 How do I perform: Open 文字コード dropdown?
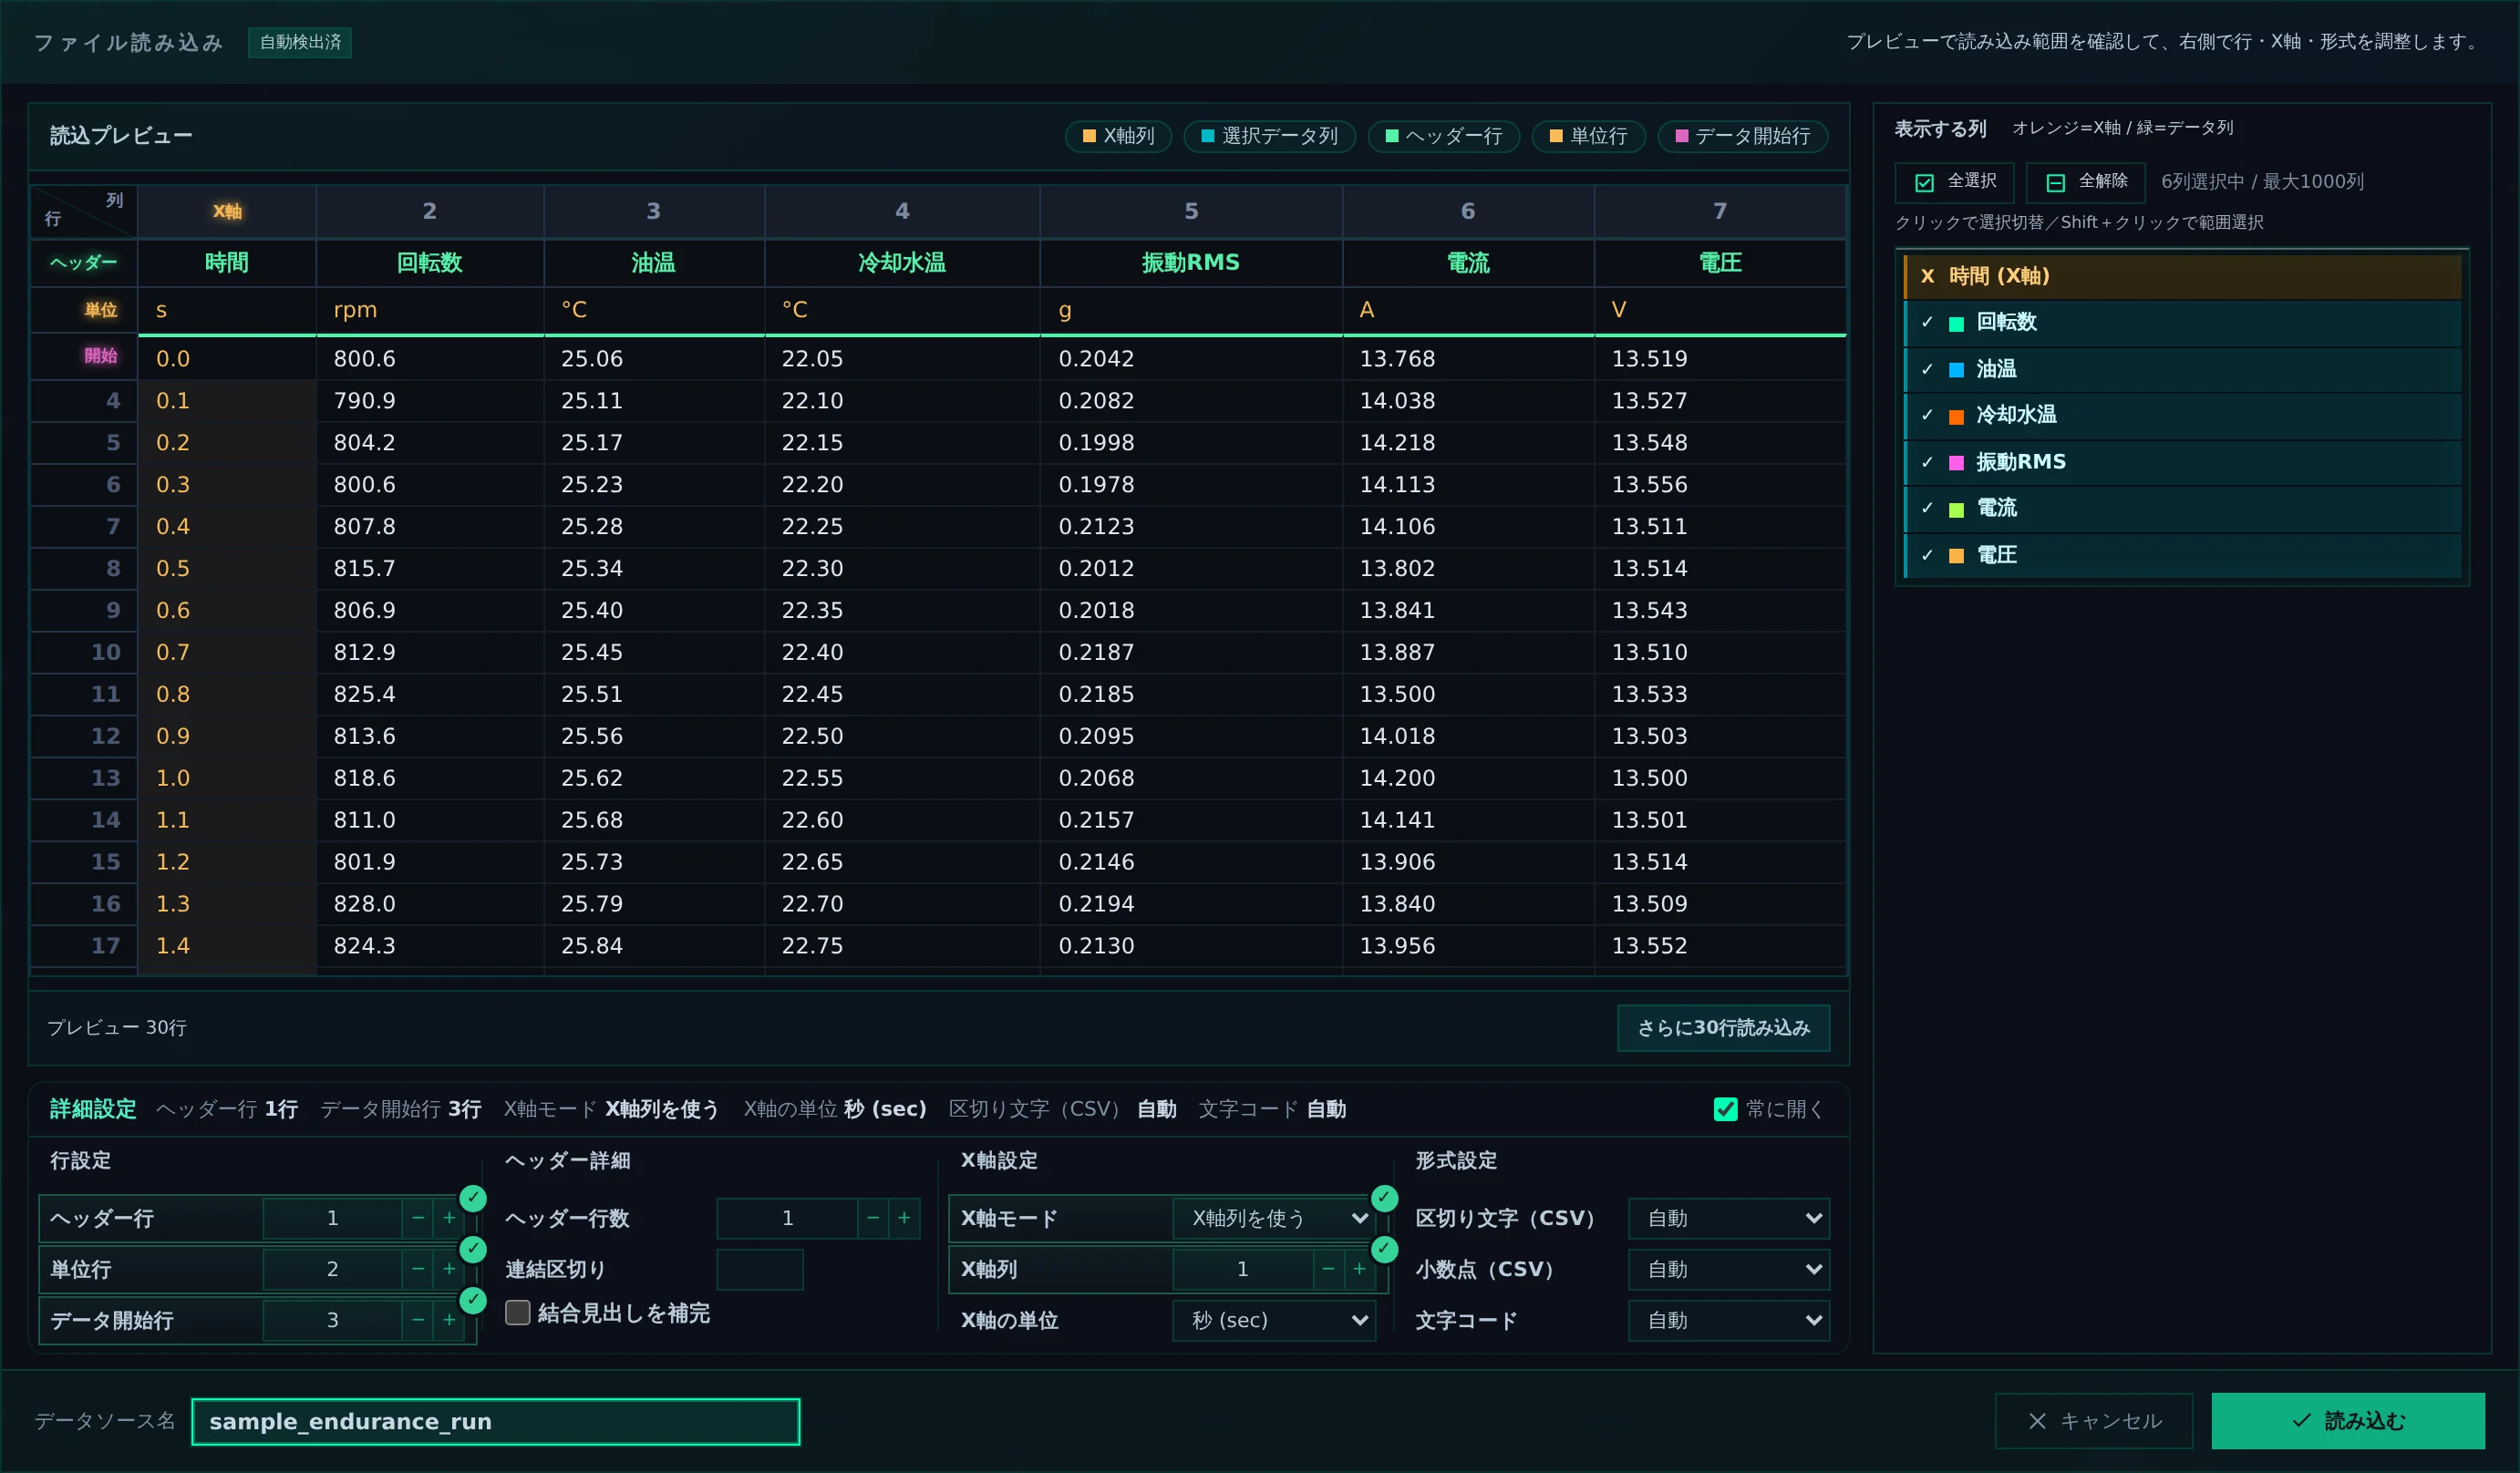1728,1320
